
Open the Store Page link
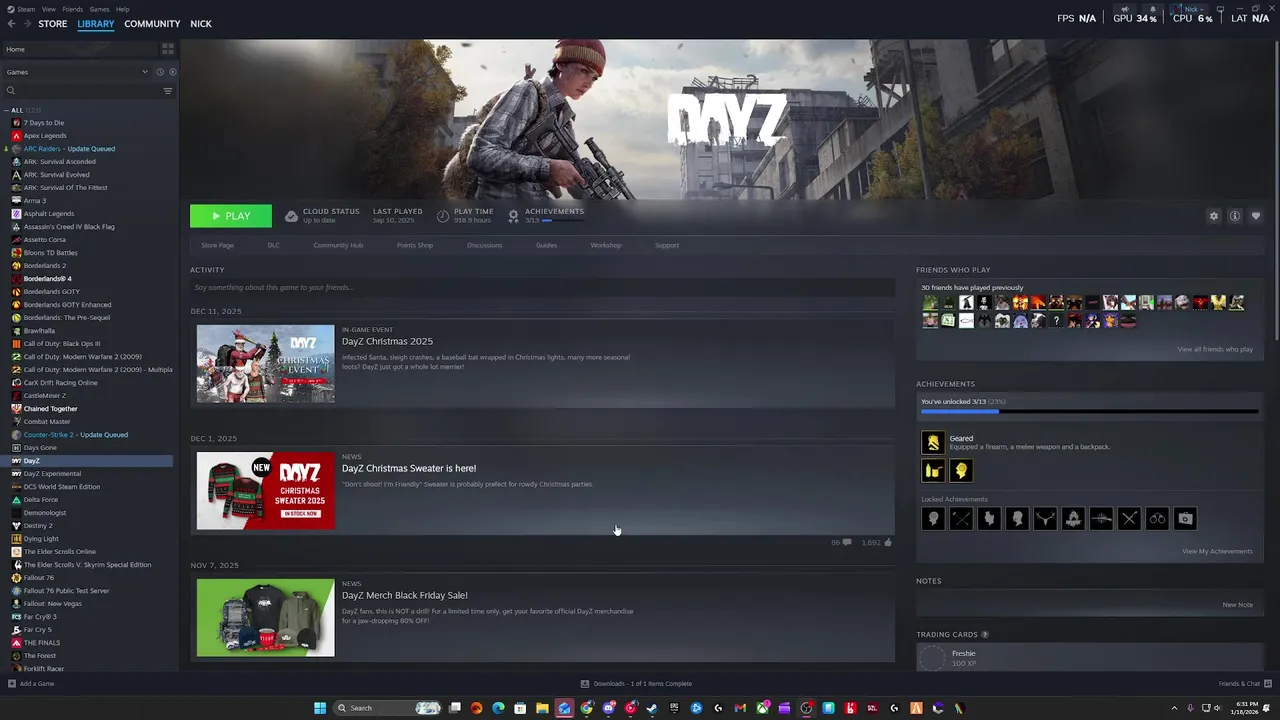tap(217, 245)
